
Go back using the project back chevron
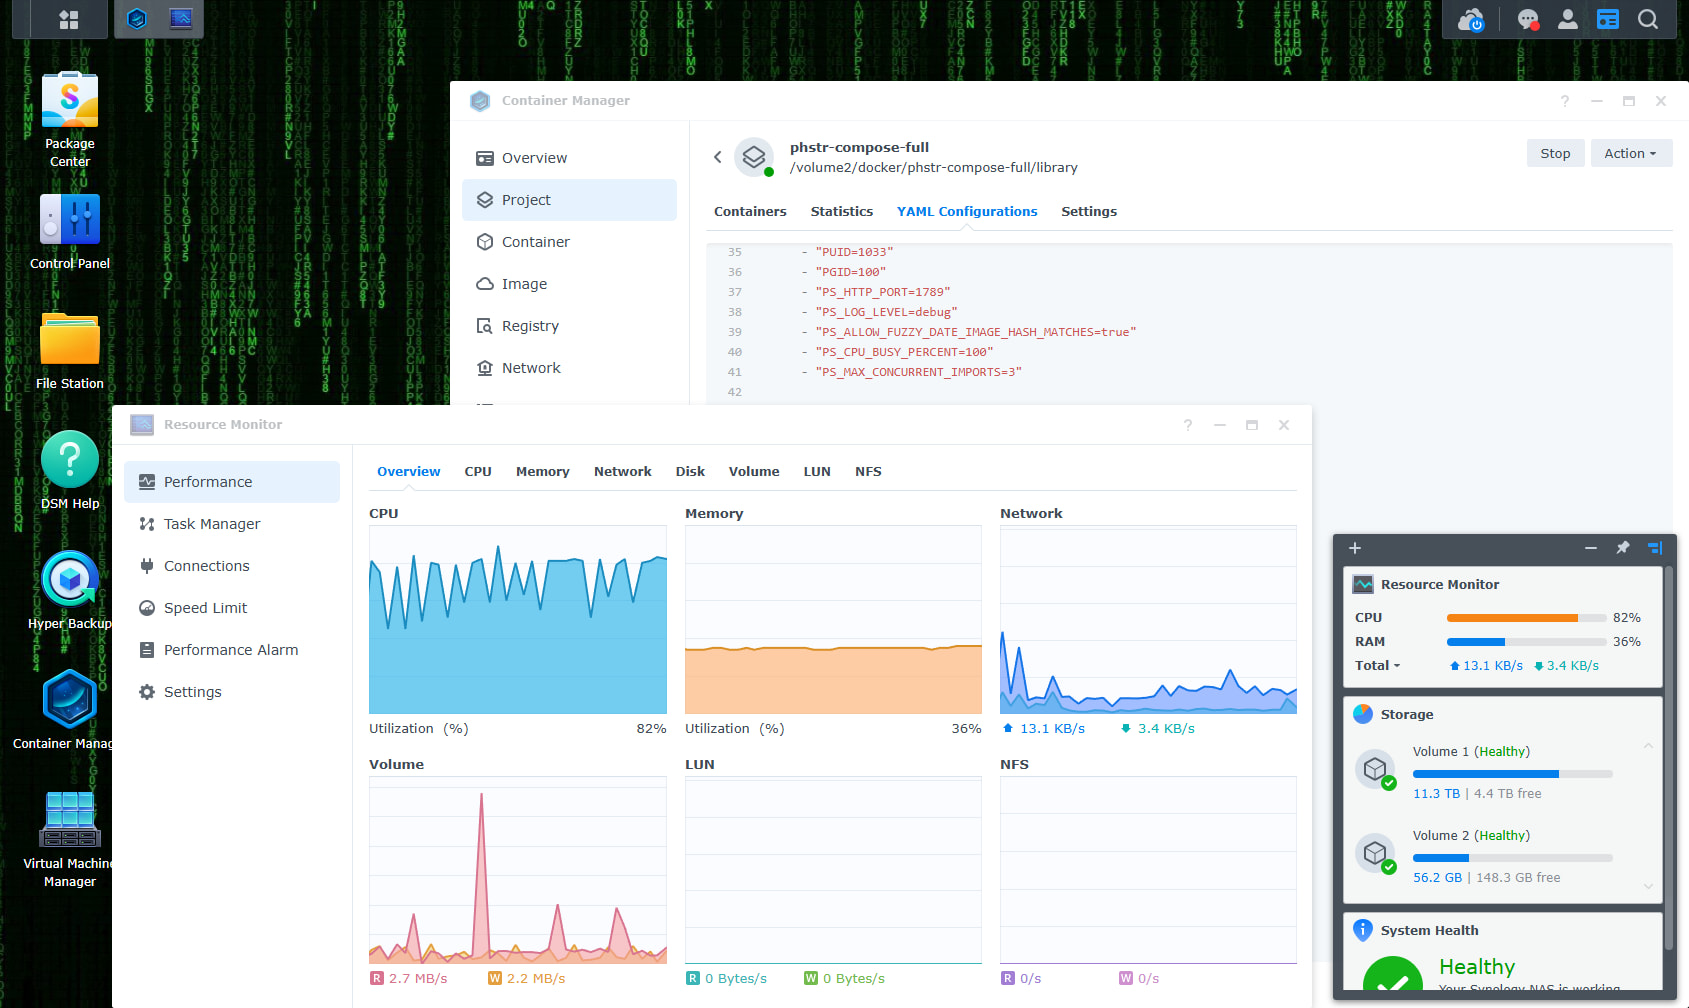click(x=717, y=157)
